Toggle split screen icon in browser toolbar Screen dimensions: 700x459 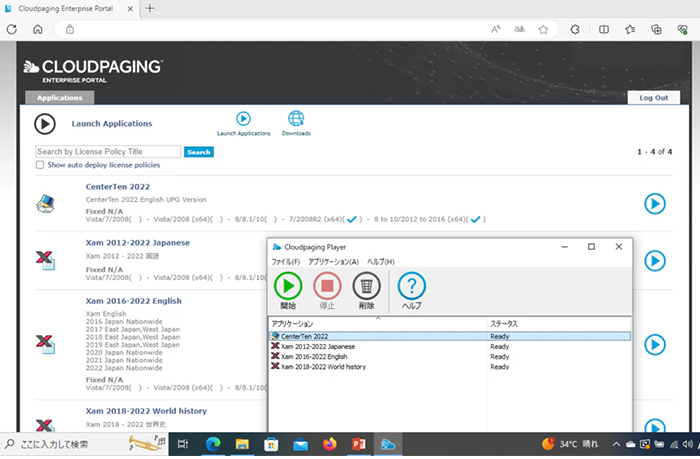604,29
